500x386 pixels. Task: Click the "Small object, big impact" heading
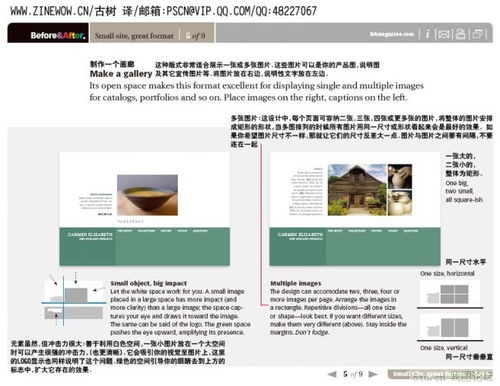click(148, 283)
